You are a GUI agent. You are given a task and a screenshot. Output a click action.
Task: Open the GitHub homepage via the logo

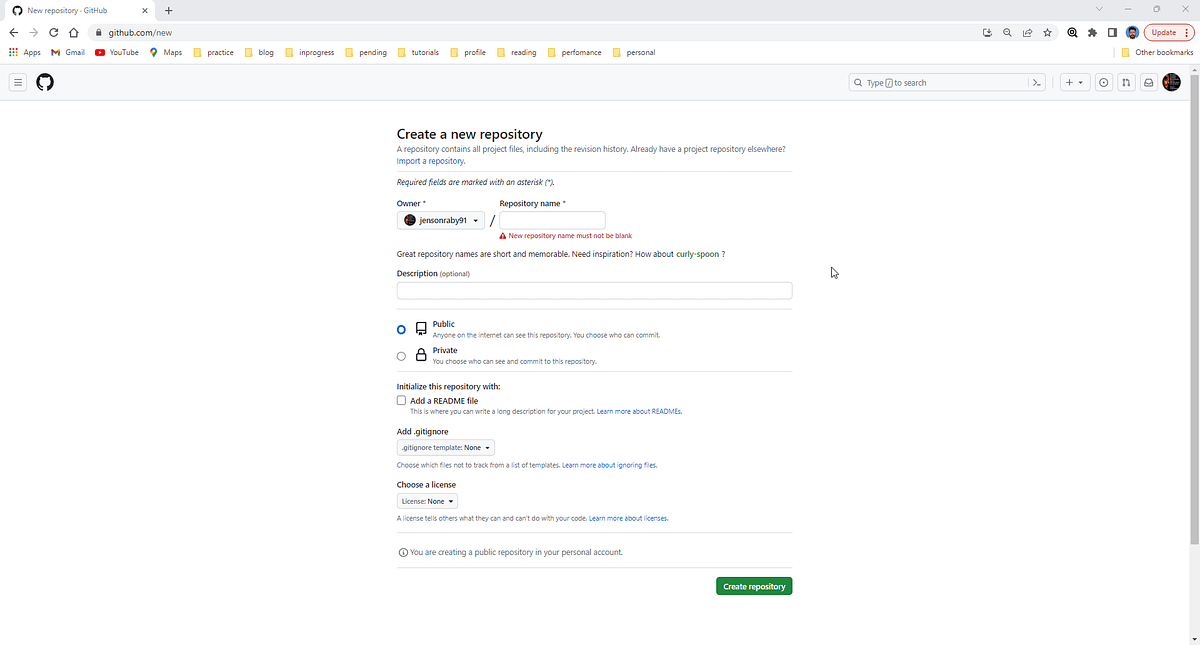tap(44, 82)
